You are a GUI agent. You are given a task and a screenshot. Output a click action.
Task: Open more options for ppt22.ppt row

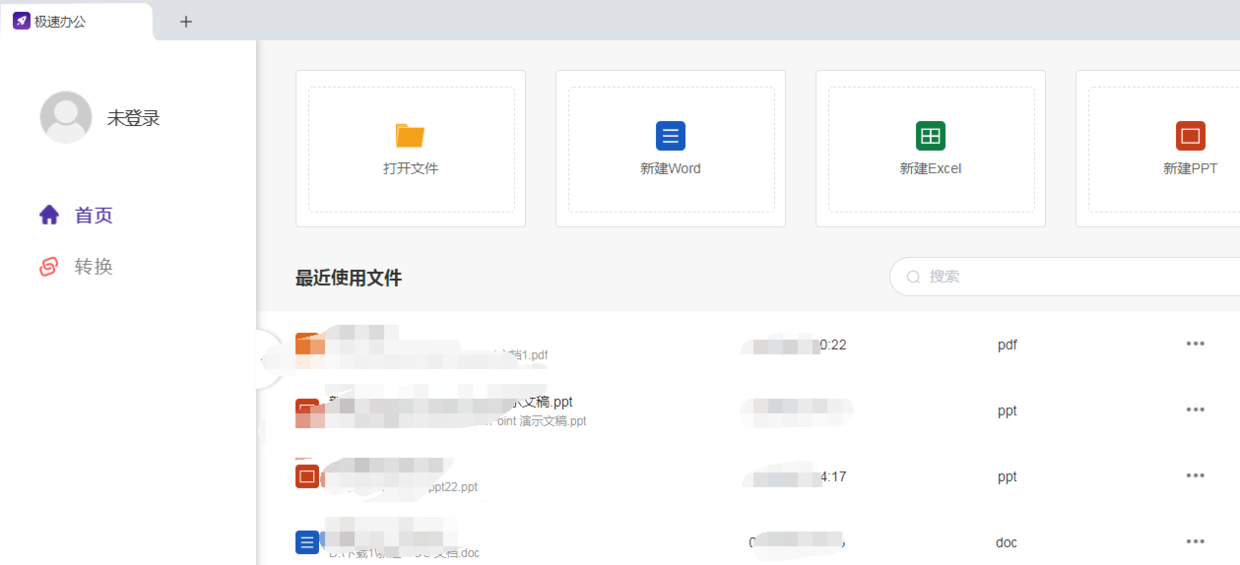(1195, 476)
